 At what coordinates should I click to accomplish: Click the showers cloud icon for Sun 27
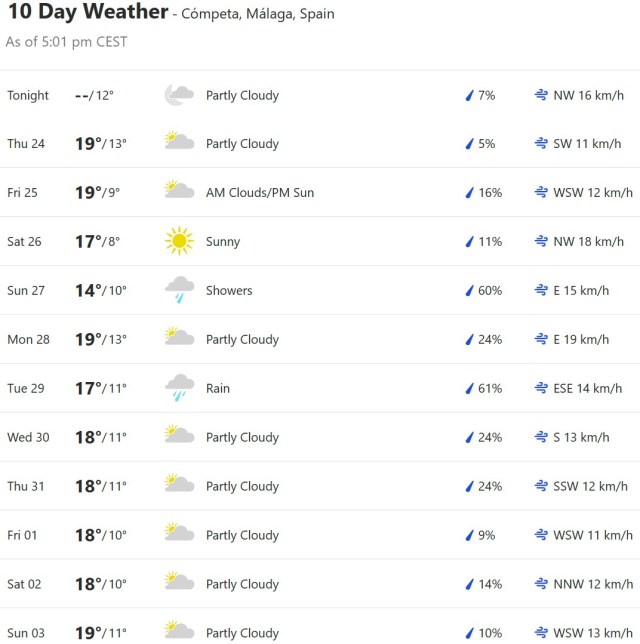coord(179,290)
